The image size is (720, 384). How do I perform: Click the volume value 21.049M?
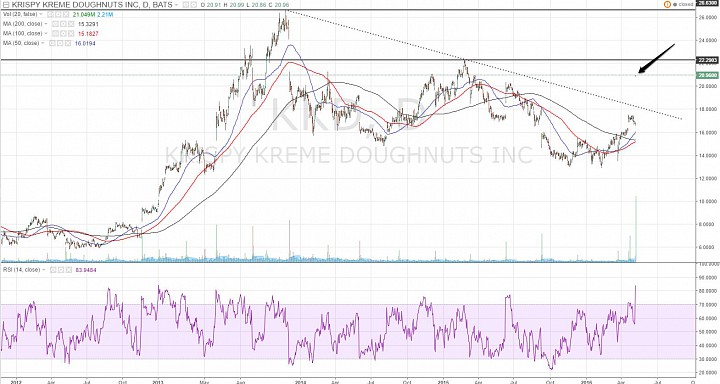[x=84, y=14]
